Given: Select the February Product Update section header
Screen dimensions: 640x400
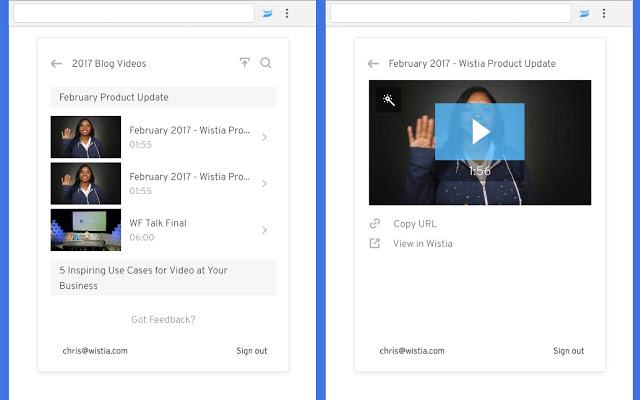Looking at the screenshot, I should [163, 97].
